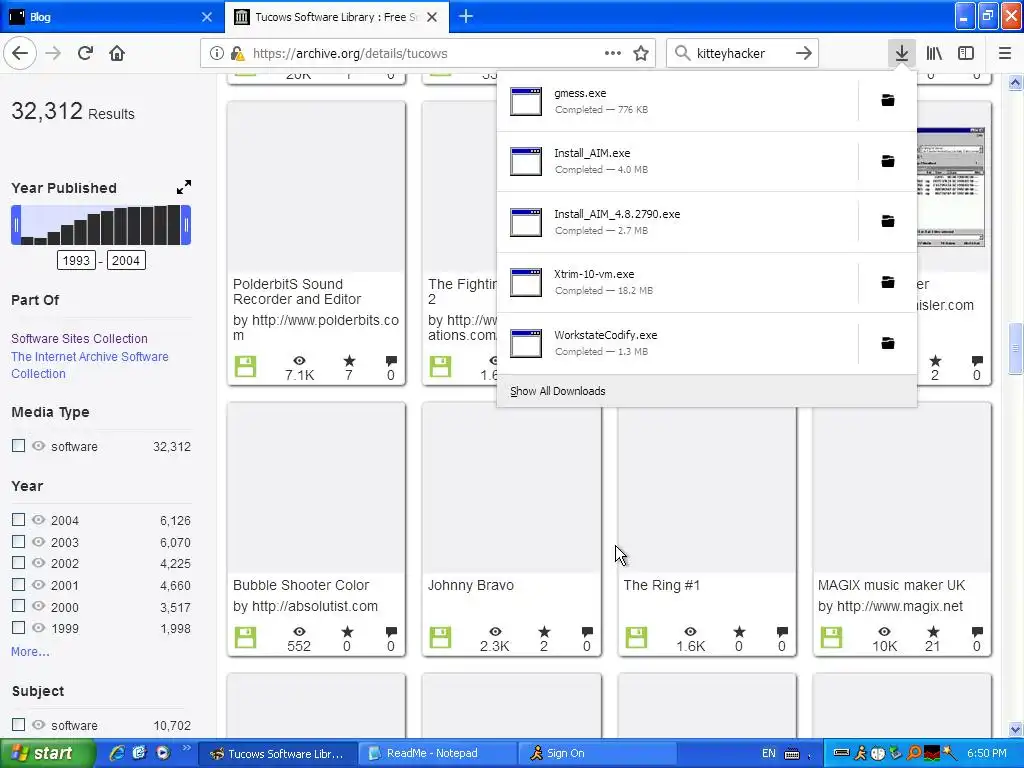1024x768 pixels.
Task: Click the EN language indicator
Action: point(769,753)
